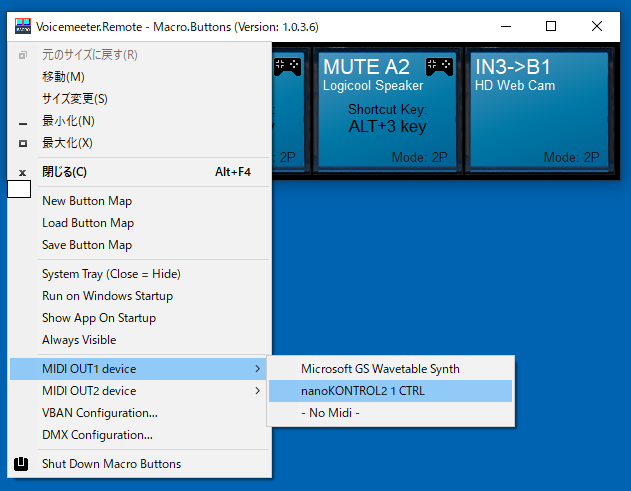Minimize the Macro Buttons window
The height and width of the screenshot is (491, 631).
(x=506, y=27)
